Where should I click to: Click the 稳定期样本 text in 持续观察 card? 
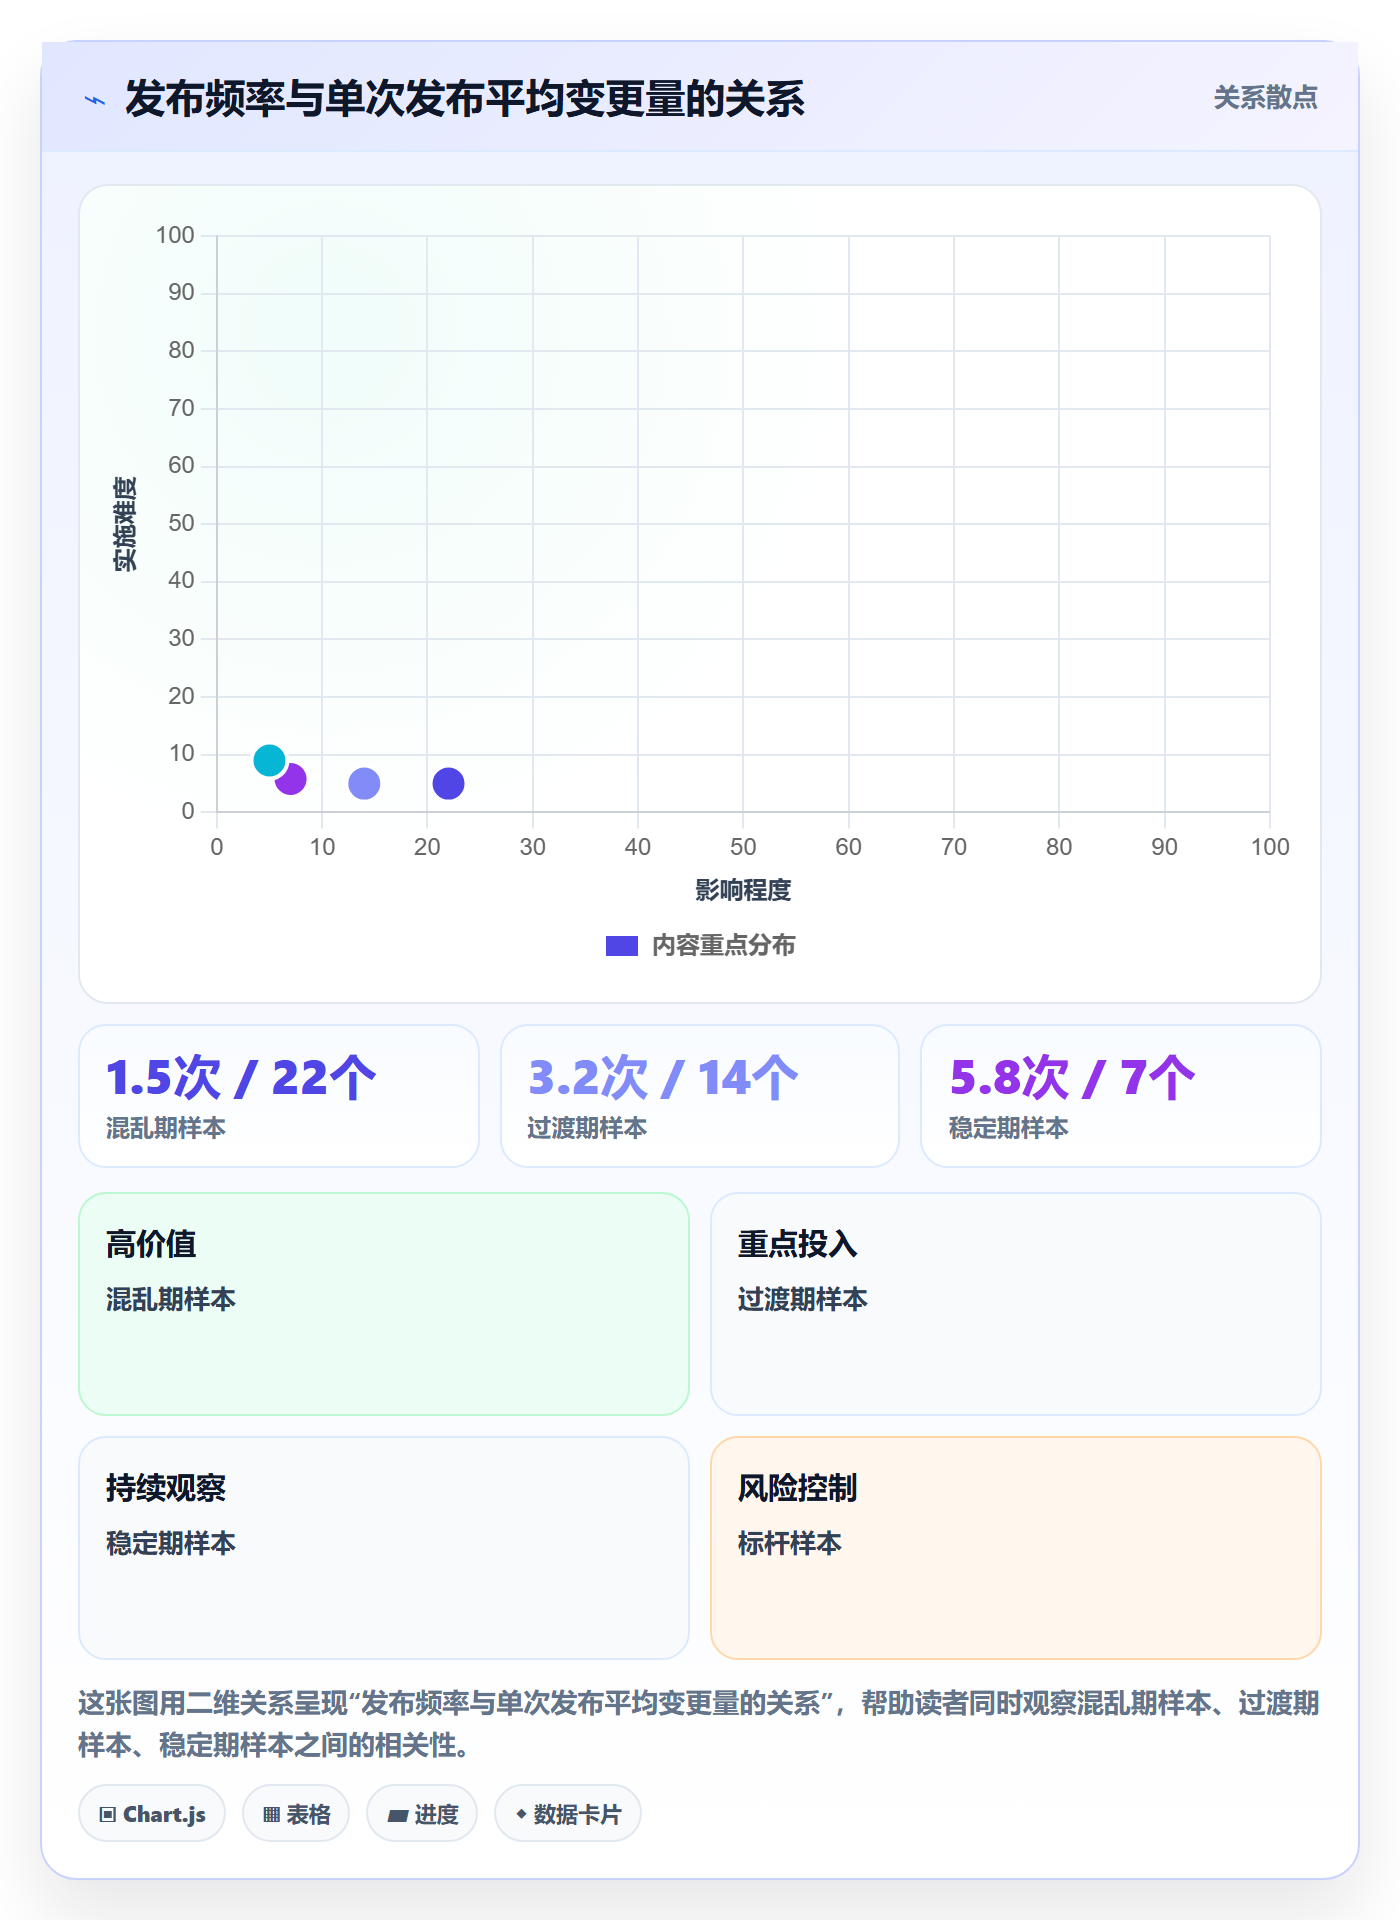click(x=171, y=1543)
